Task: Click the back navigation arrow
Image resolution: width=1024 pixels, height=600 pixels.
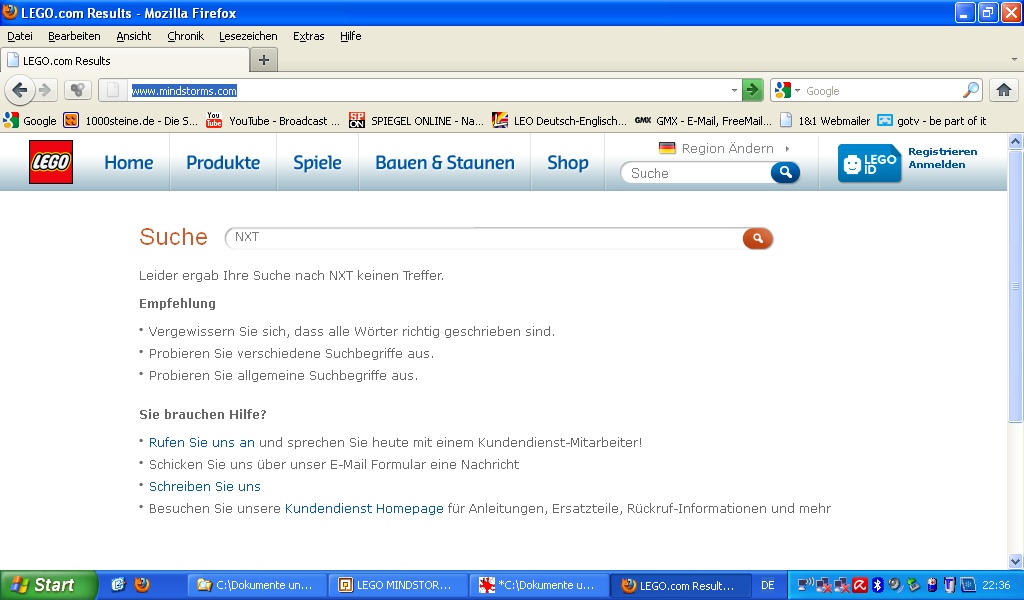Action: pos(19,90)
